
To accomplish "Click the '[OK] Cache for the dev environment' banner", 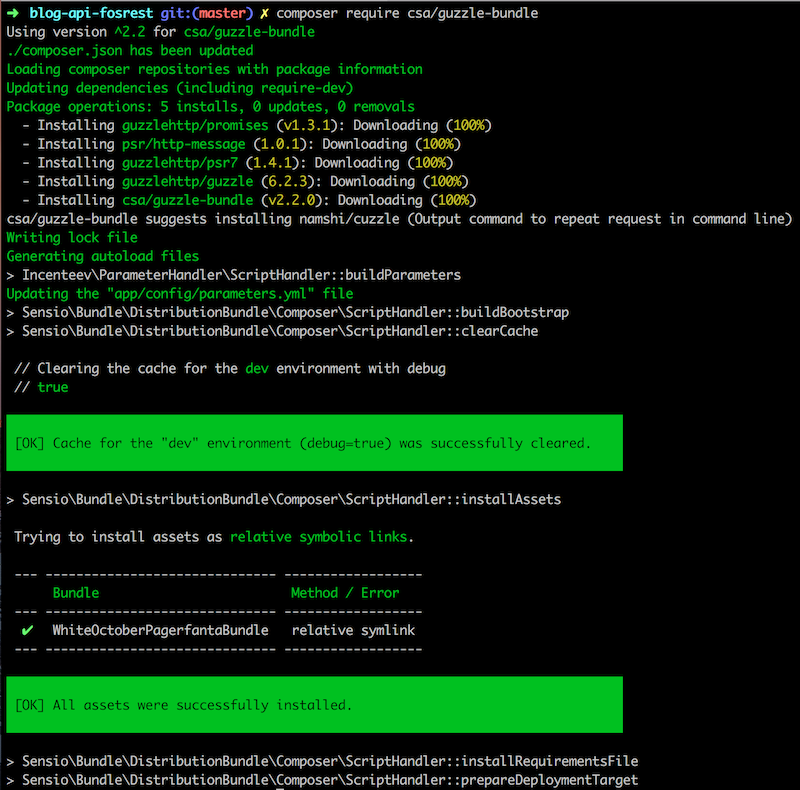I will tap(314, 443).
